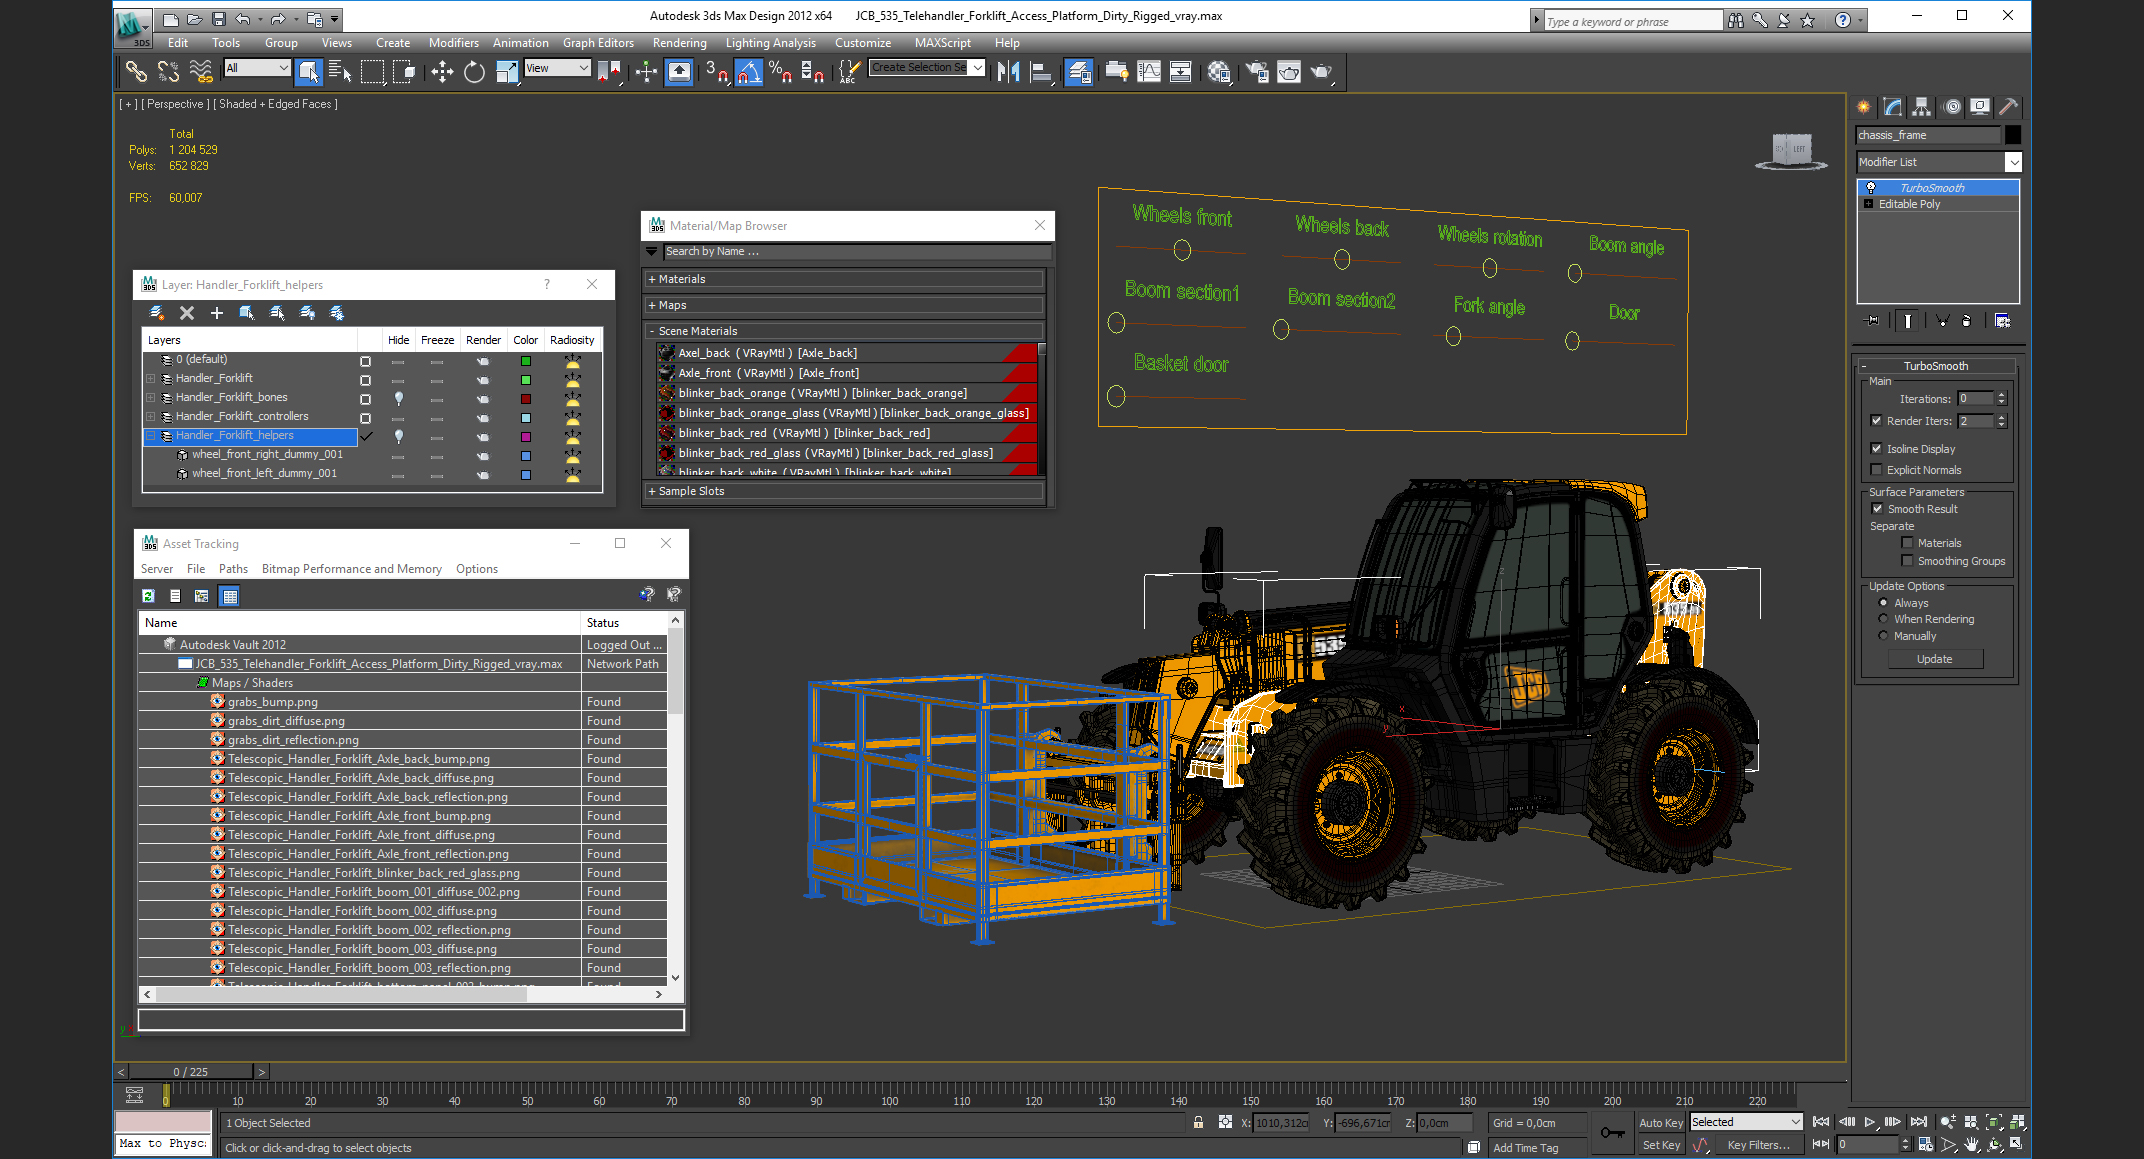Switch to the Utilities command panel
Viewport: 2144px width, 1159px height.
[x=2008, y=107]
